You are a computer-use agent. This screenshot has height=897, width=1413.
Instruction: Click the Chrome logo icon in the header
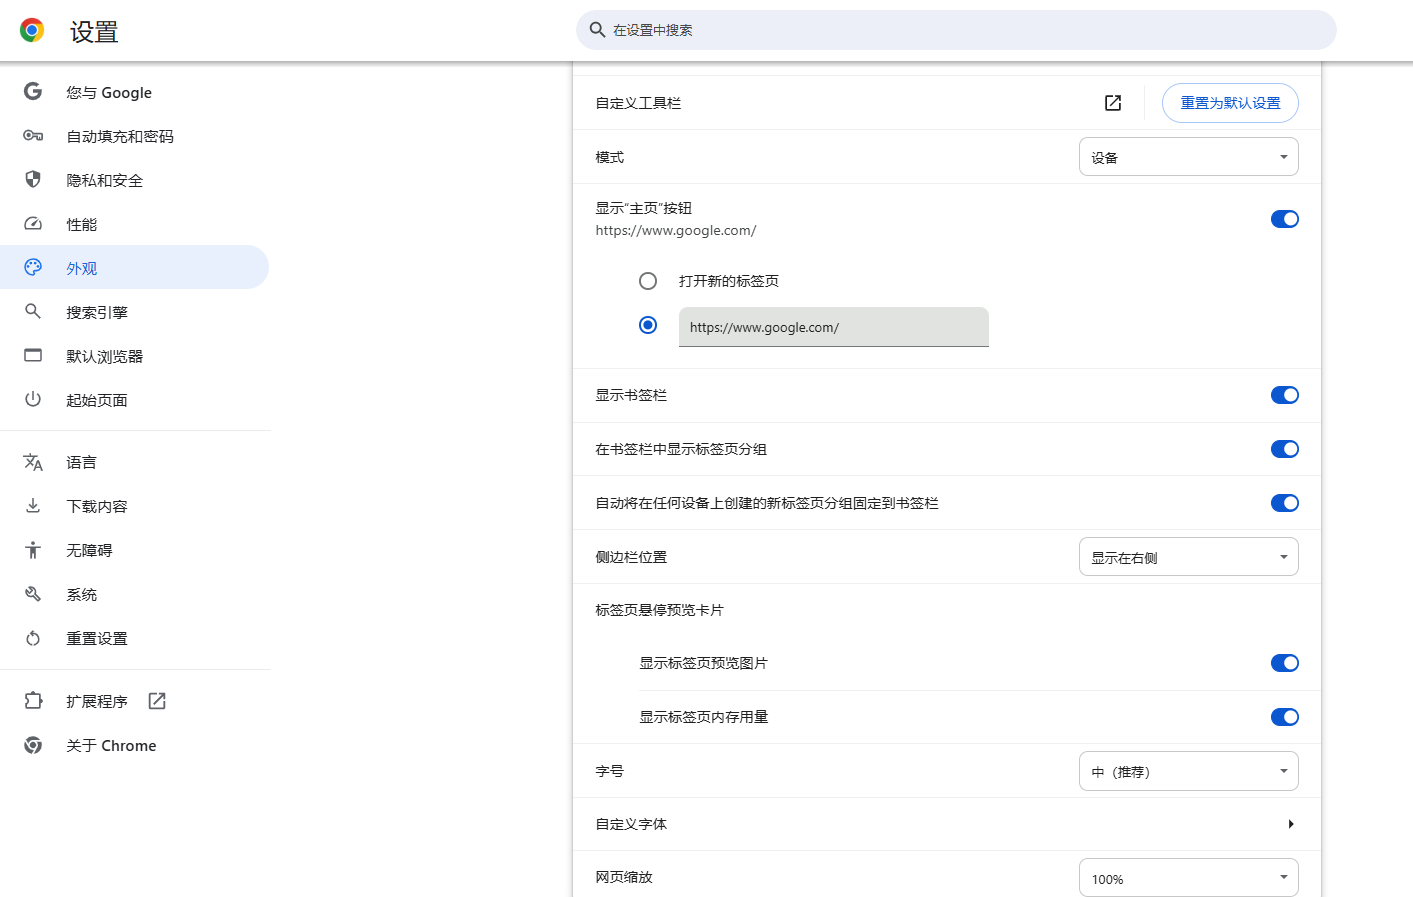[32, 31]
